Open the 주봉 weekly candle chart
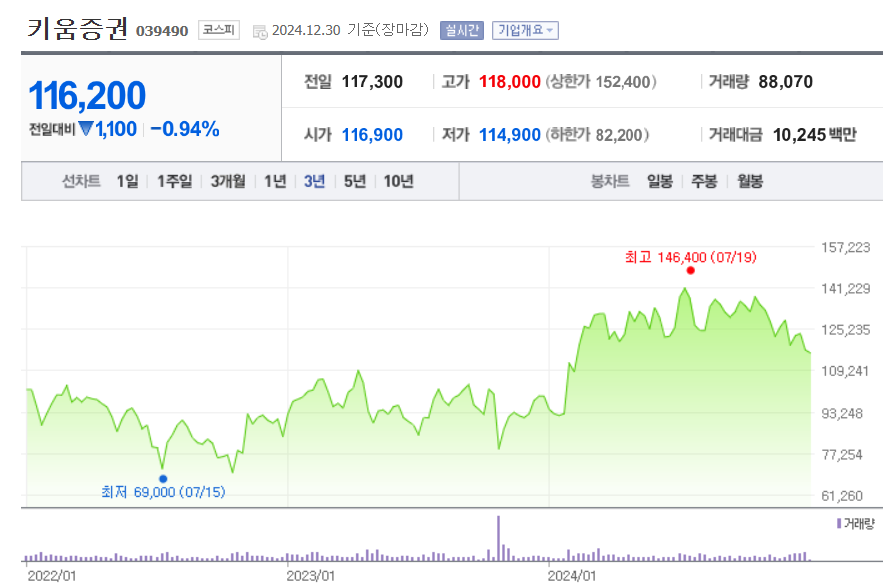883x584 pixels. click(x=704, y=181)
